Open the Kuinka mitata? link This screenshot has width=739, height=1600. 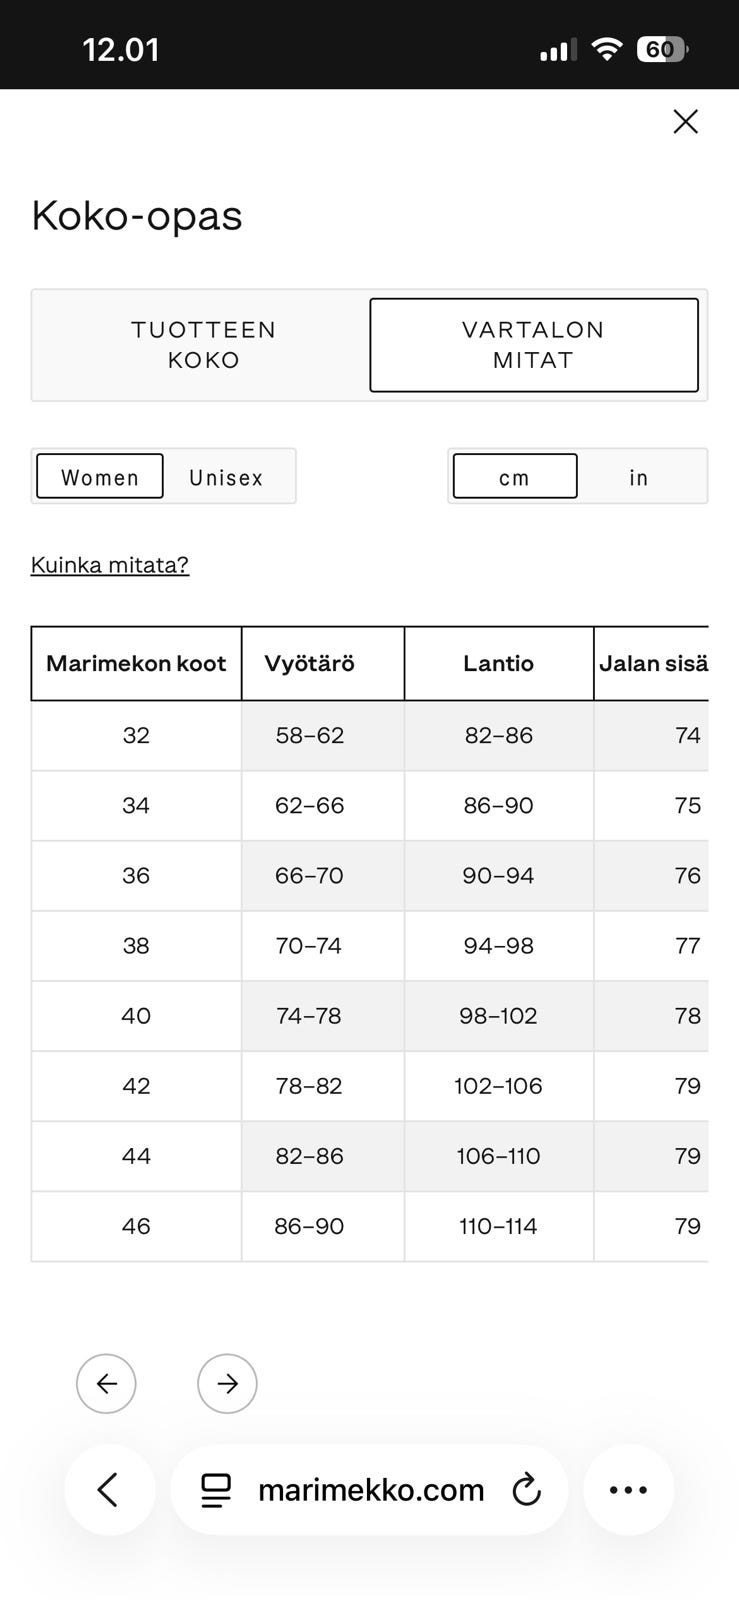pos(110,565)
